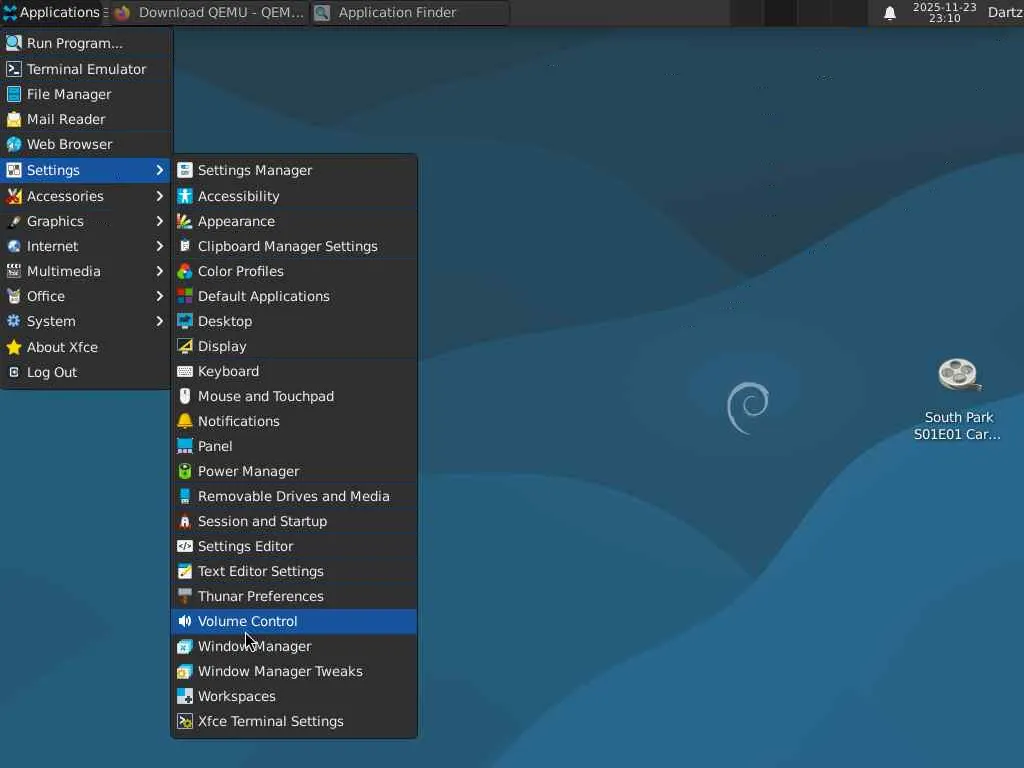Select the Graphics category label
The width and height of the screenshot is (1024, 768).
point(56,221)
